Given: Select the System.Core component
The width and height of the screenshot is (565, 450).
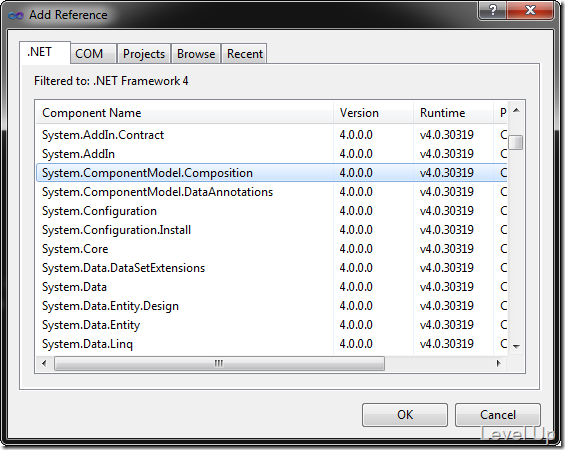Looking at the screenshot, I should (x=272, y=249).
